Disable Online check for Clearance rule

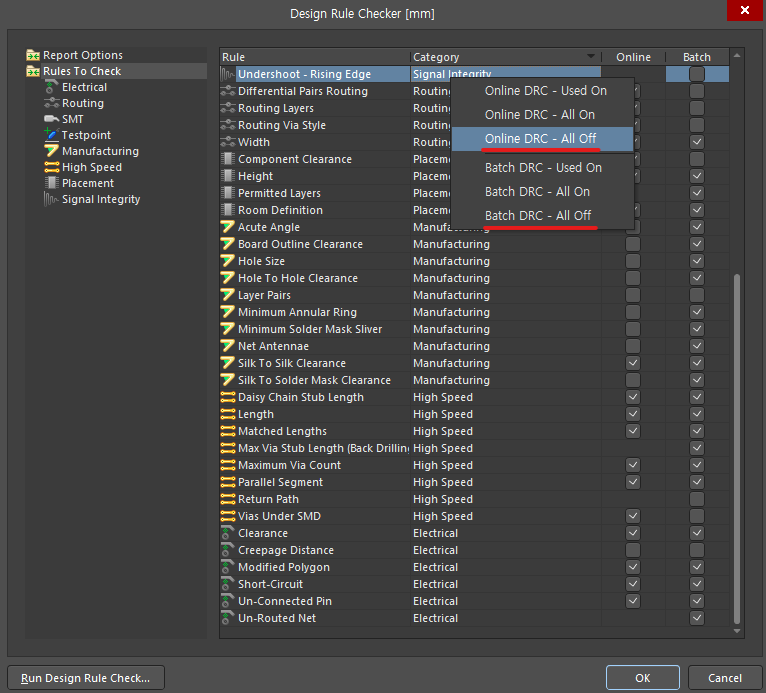coord(633,533)
